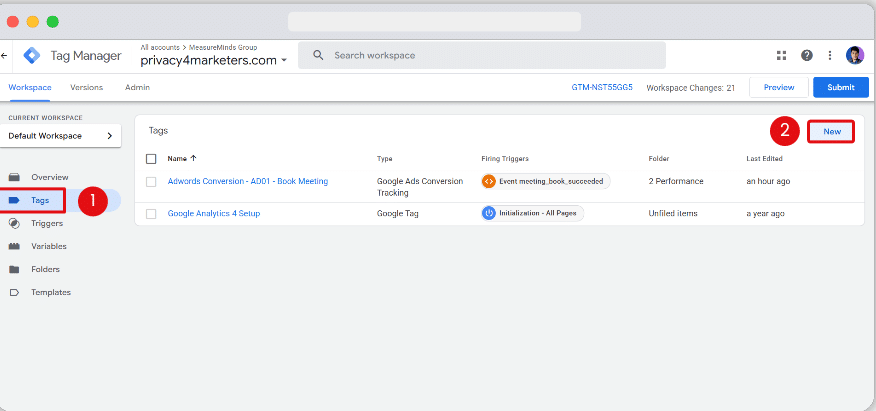Click the Google Ads Conversion Tracking cell
The width and height of the screenshot is (876, 411).
tap(420, 187)
